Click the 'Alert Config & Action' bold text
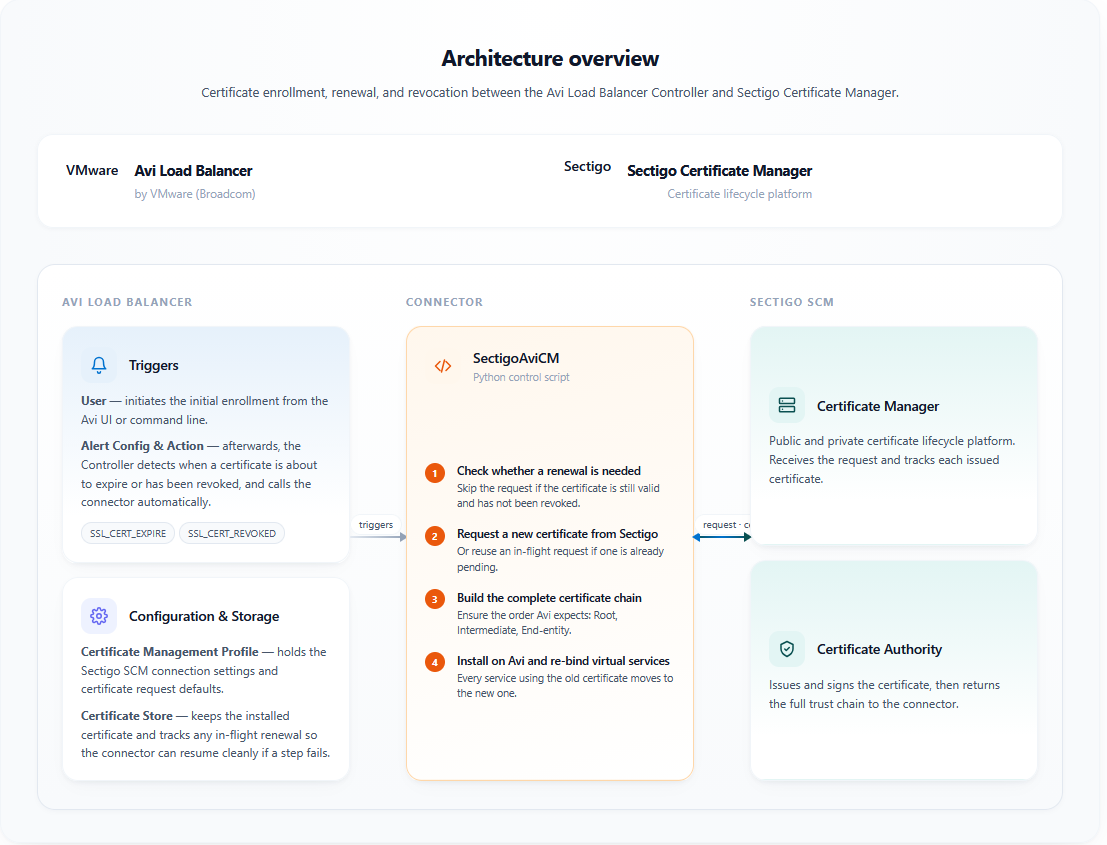1107x845 pixels. pos(142,445)
